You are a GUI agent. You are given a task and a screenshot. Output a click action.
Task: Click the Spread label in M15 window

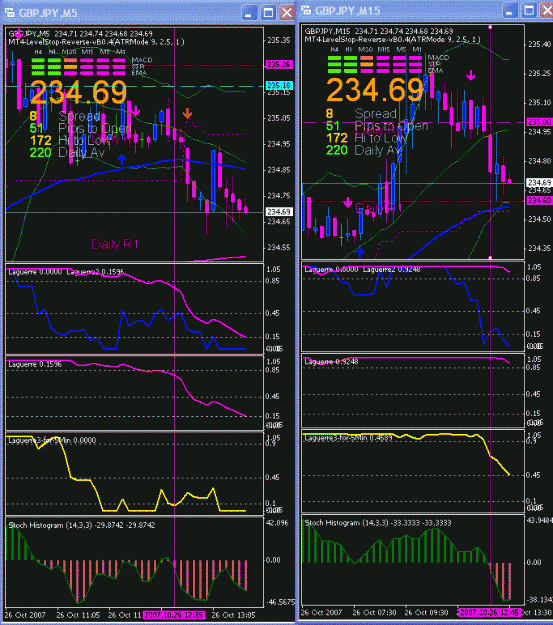click(376, 114)
